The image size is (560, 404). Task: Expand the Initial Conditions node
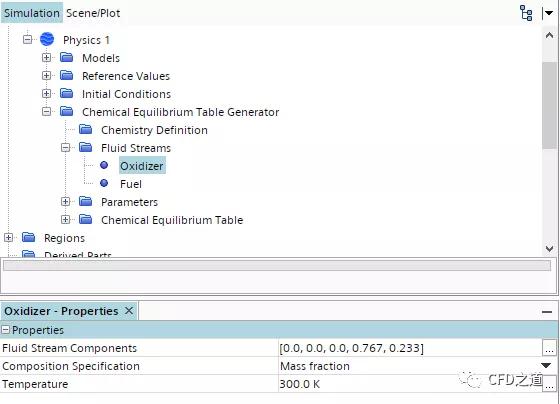(46, 93)
